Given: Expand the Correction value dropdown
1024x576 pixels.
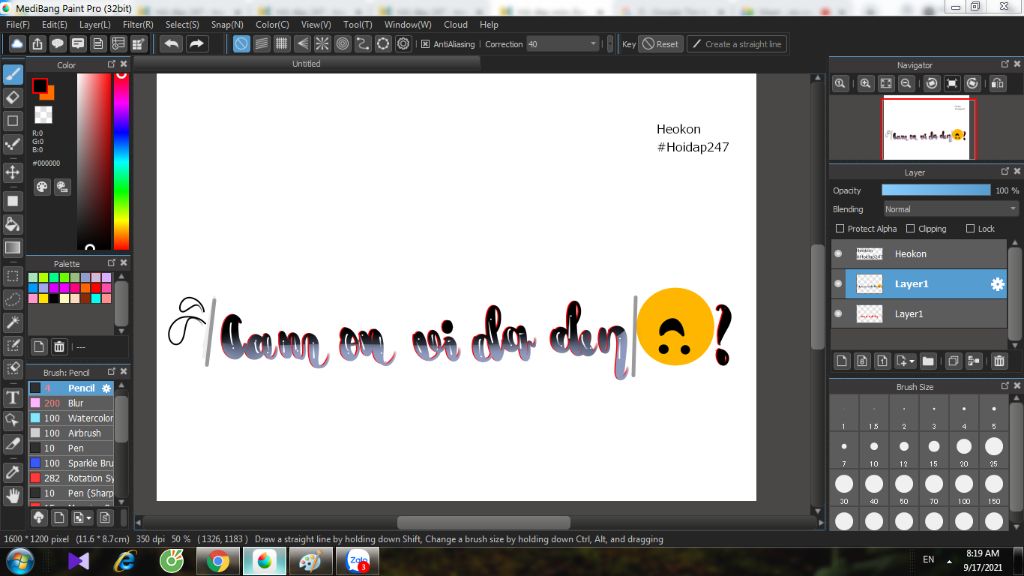Looking at the screenshot, I should (594, 44).
